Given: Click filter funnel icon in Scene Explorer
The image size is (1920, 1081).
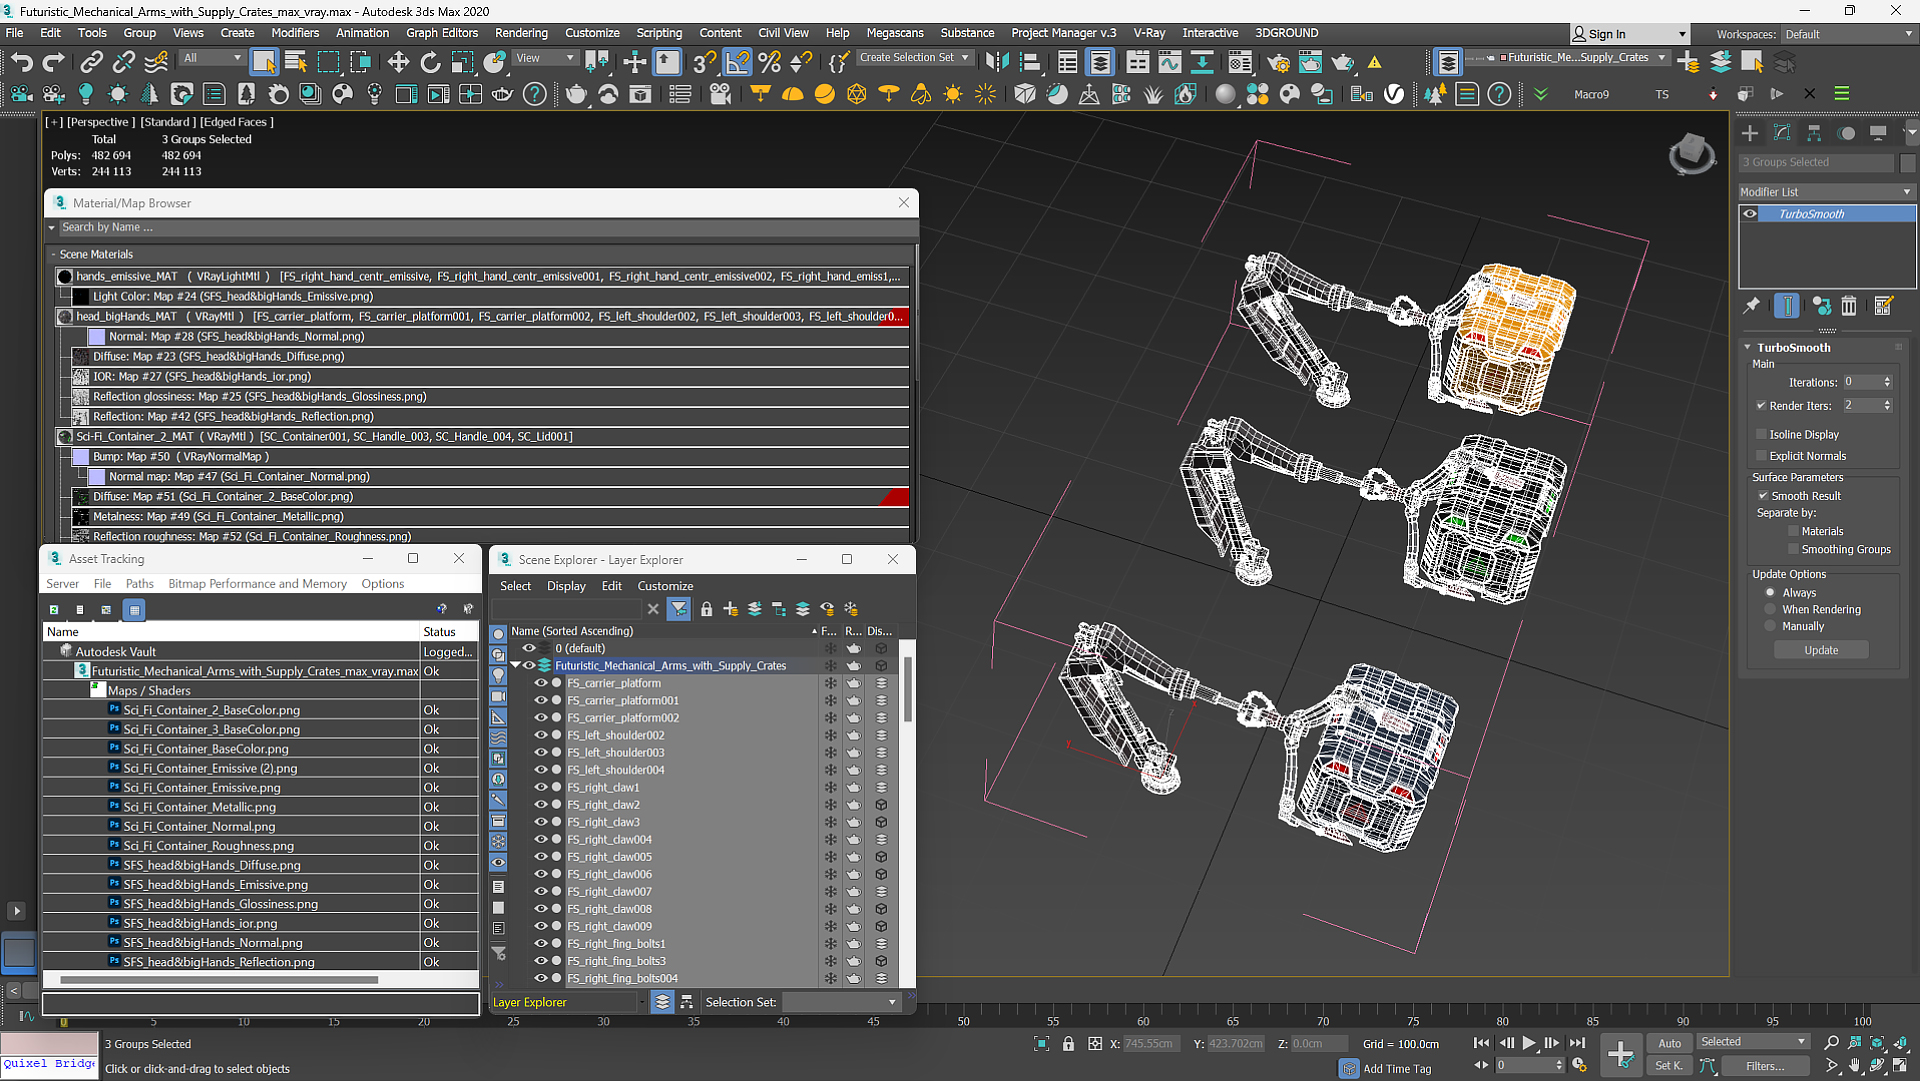Looking at the screenshot, I should click(679, 608).
